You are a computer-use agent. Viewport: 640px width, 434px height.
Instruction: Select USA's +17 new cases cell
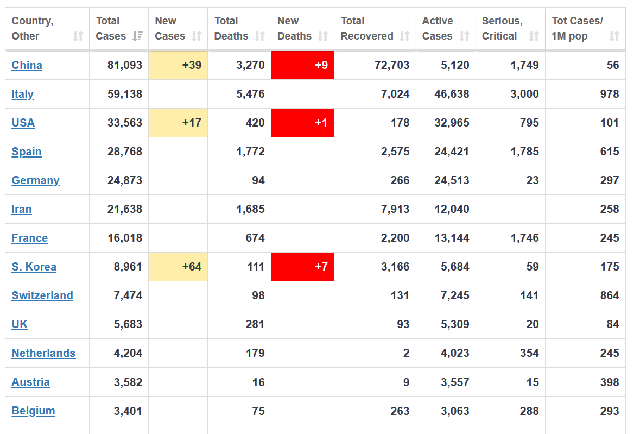coord(178,123)
